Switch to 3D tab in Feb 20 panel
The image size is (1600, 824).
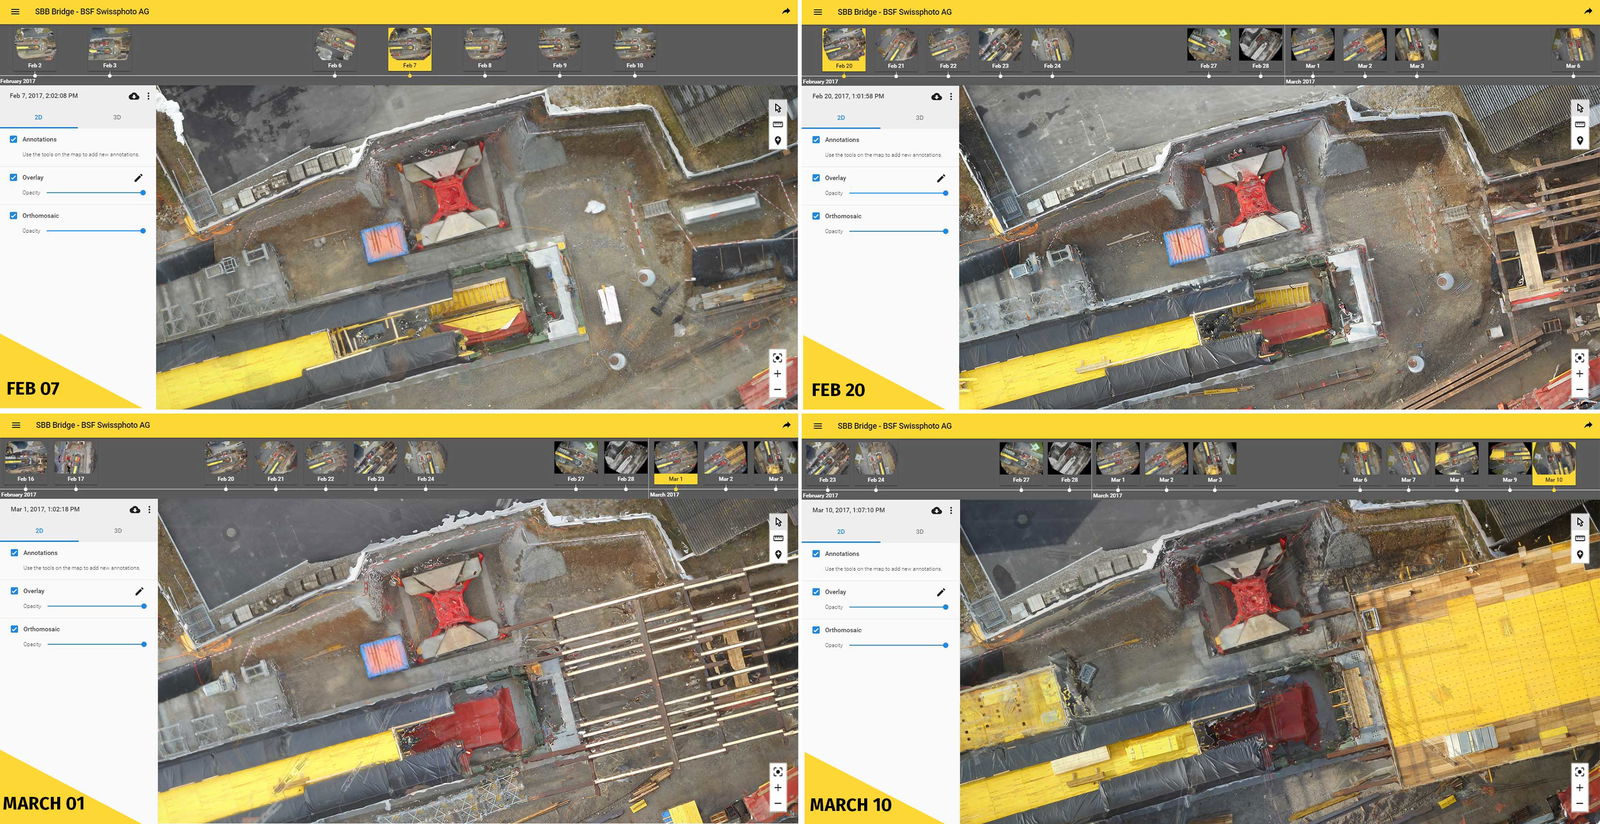tap(919, 118)
